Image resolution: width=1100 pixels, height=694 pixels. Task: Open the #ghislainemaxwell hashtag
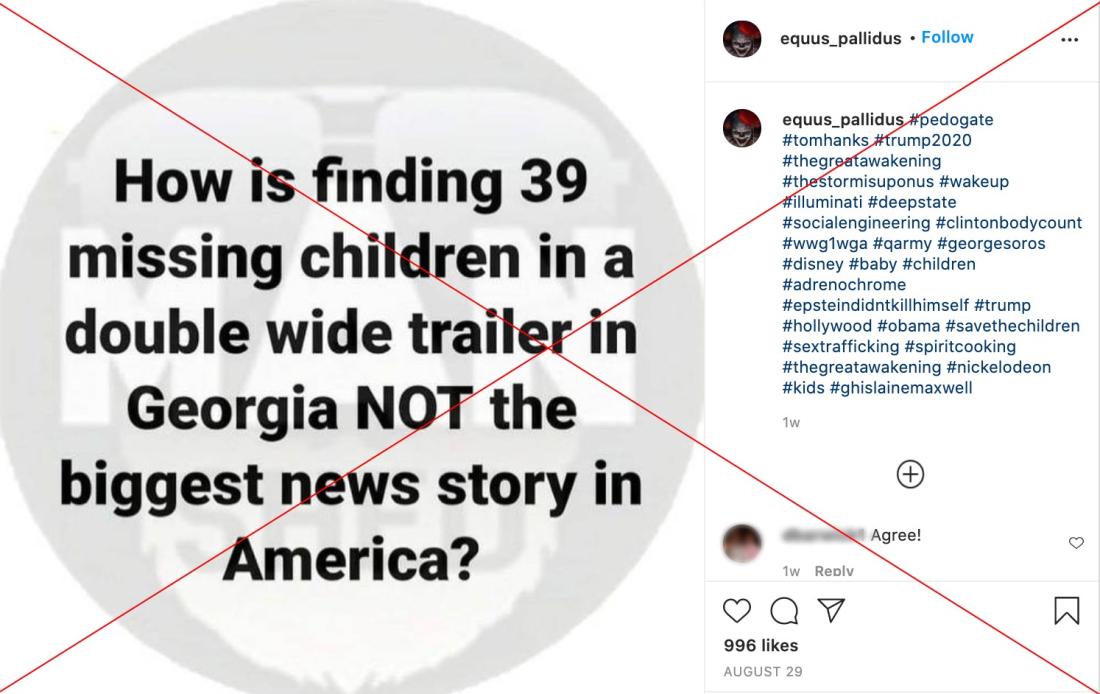(x=901, y=387)
